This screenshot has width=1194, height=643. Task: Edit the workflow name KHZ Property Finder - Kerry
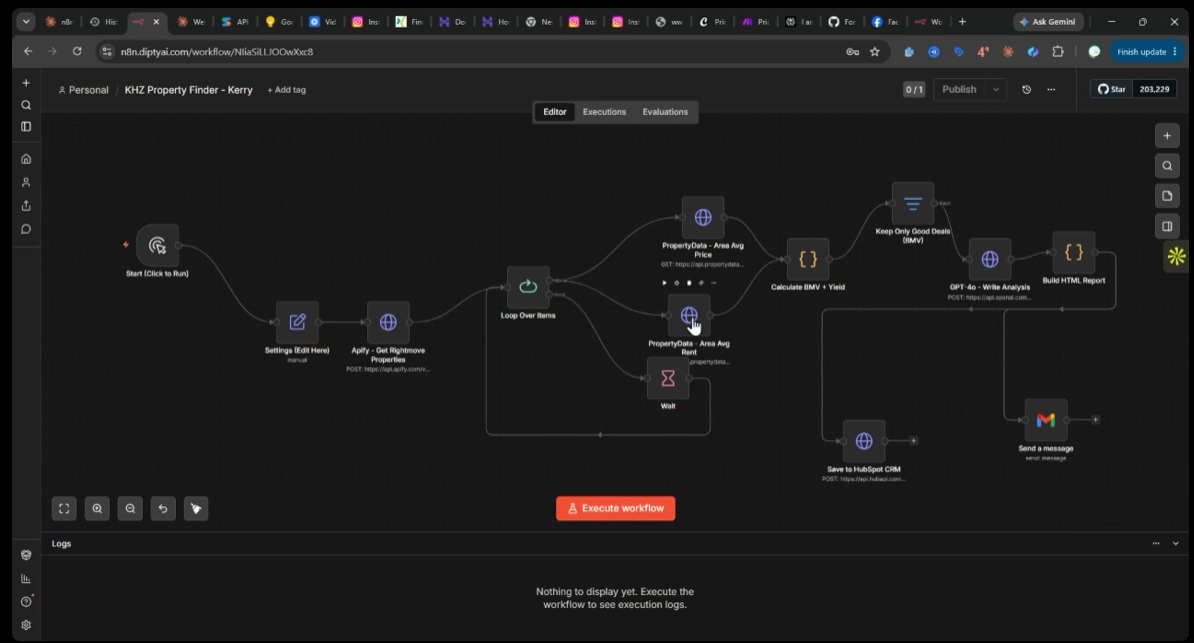point(188,90)
